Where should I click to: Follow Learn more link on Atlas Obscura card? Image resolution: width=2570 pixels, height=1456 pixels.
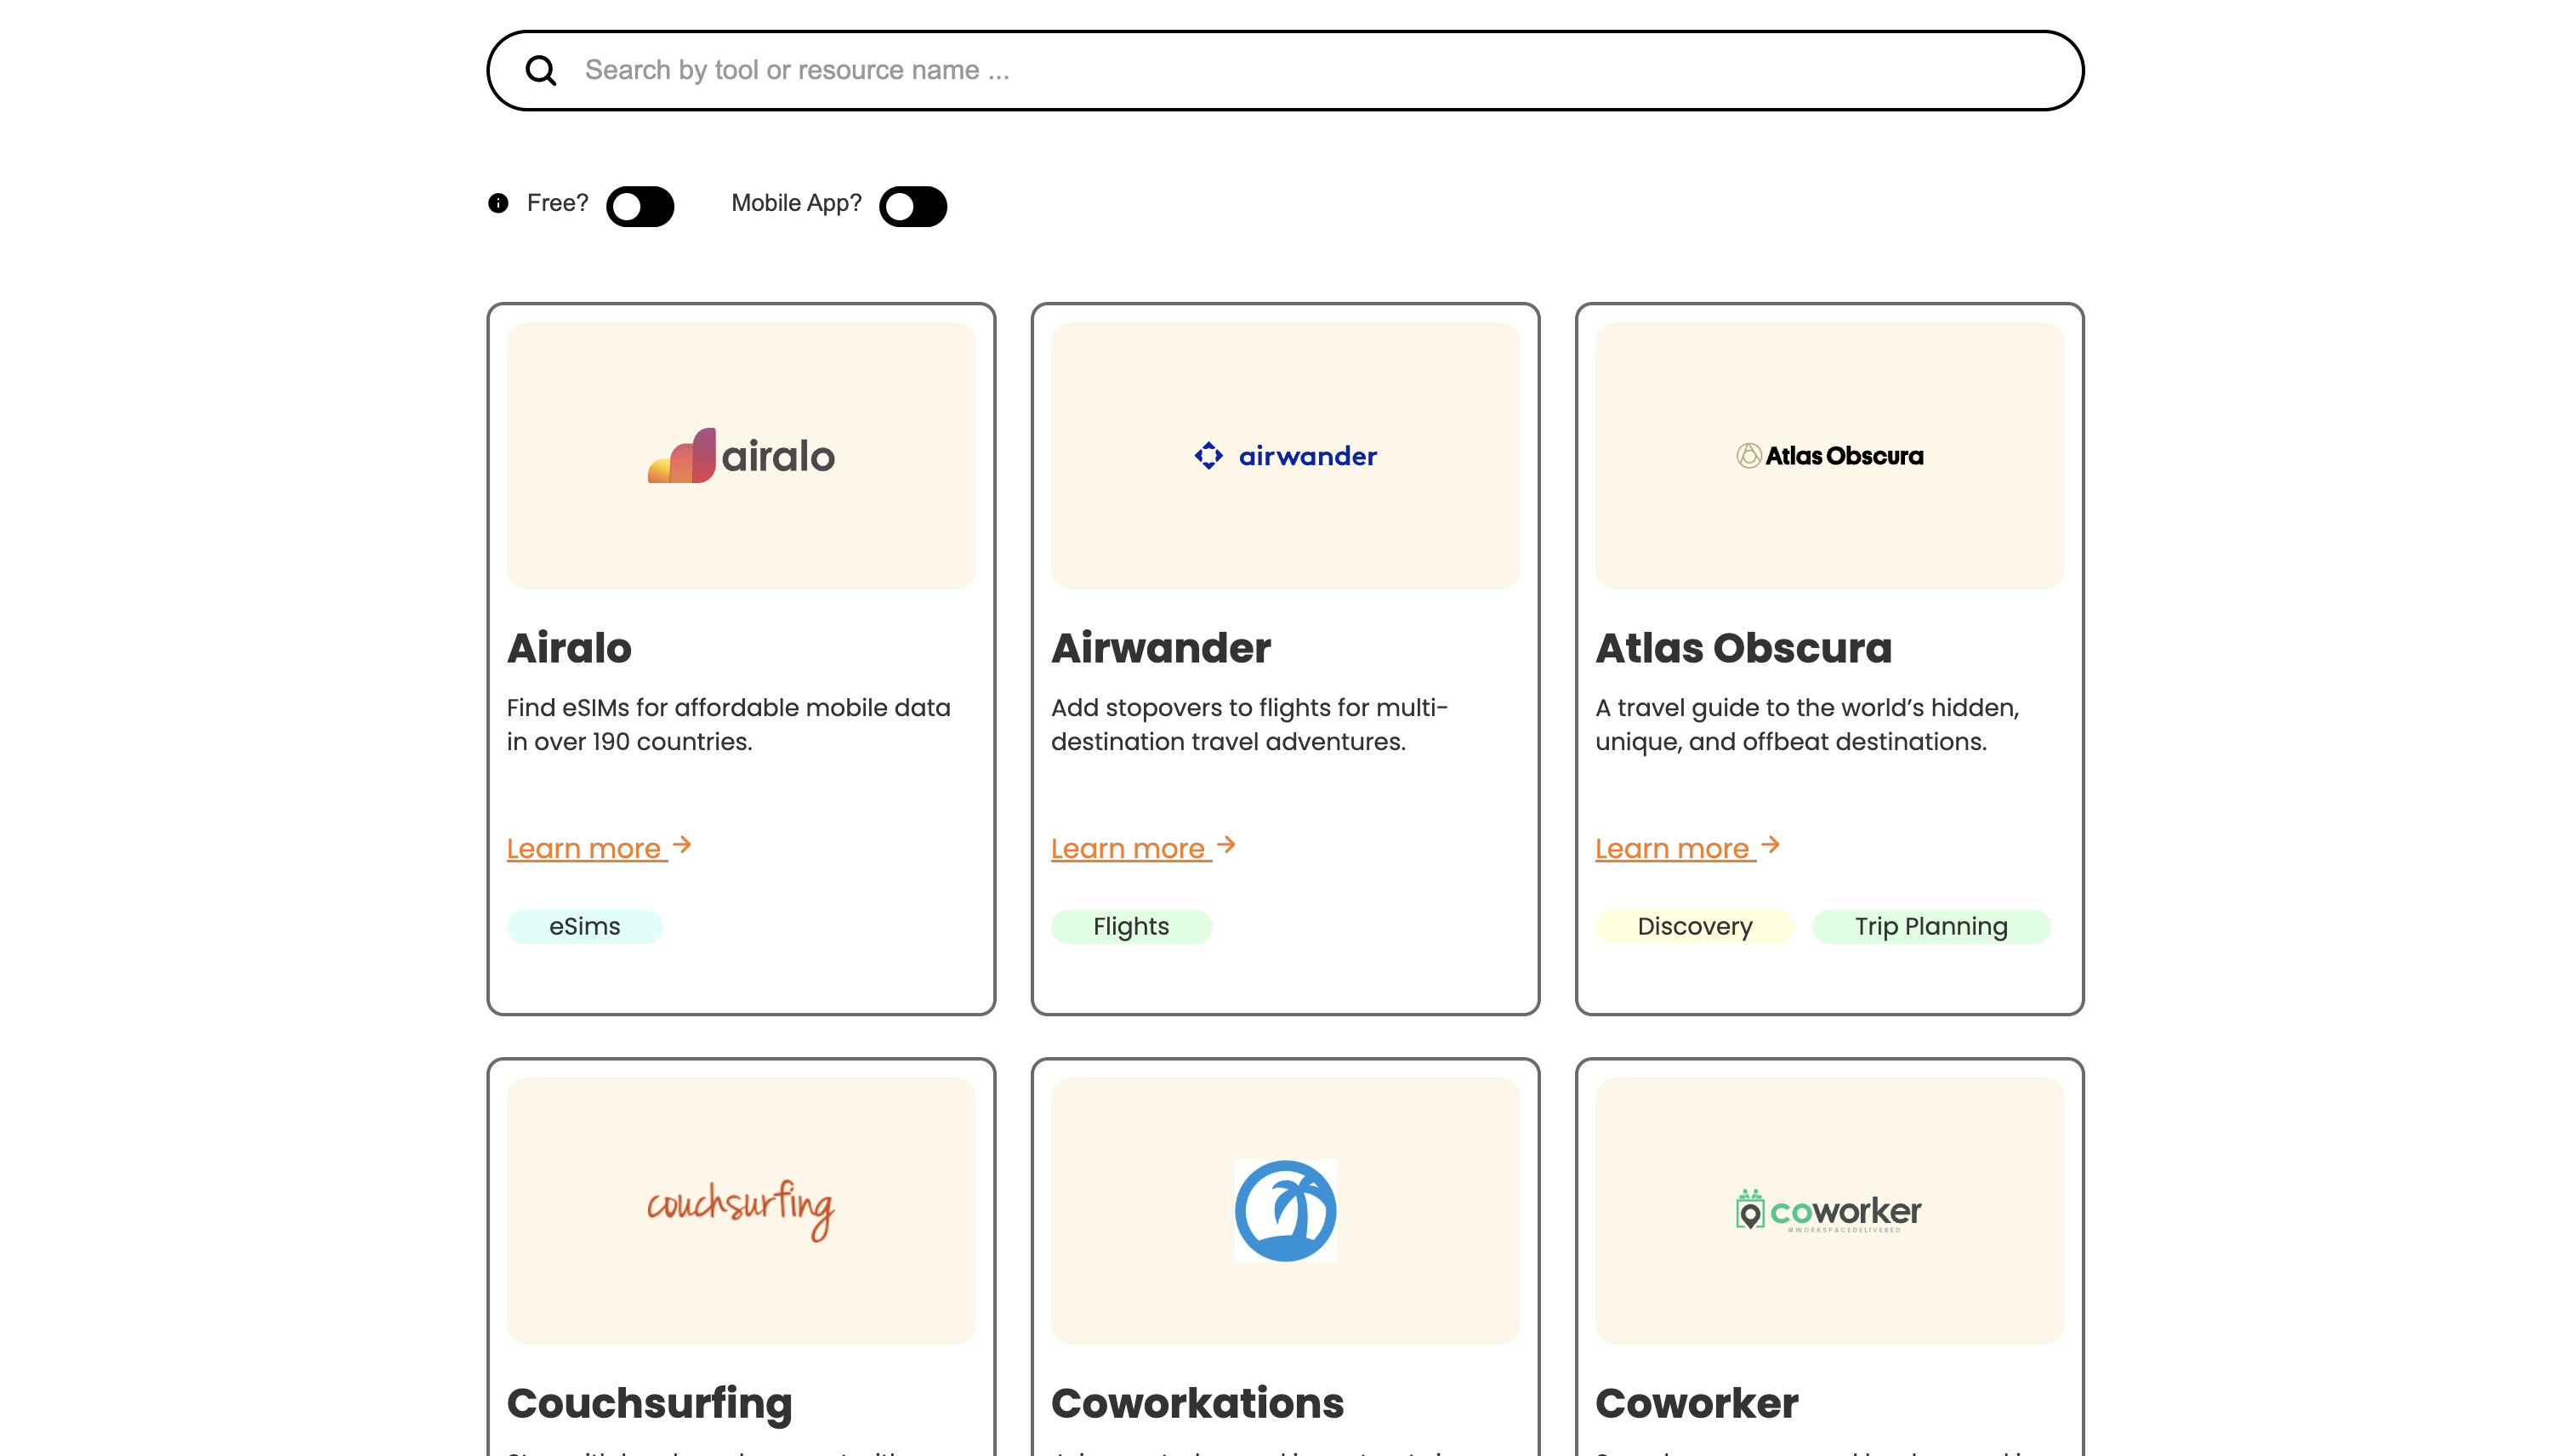tap(1675, 848)
